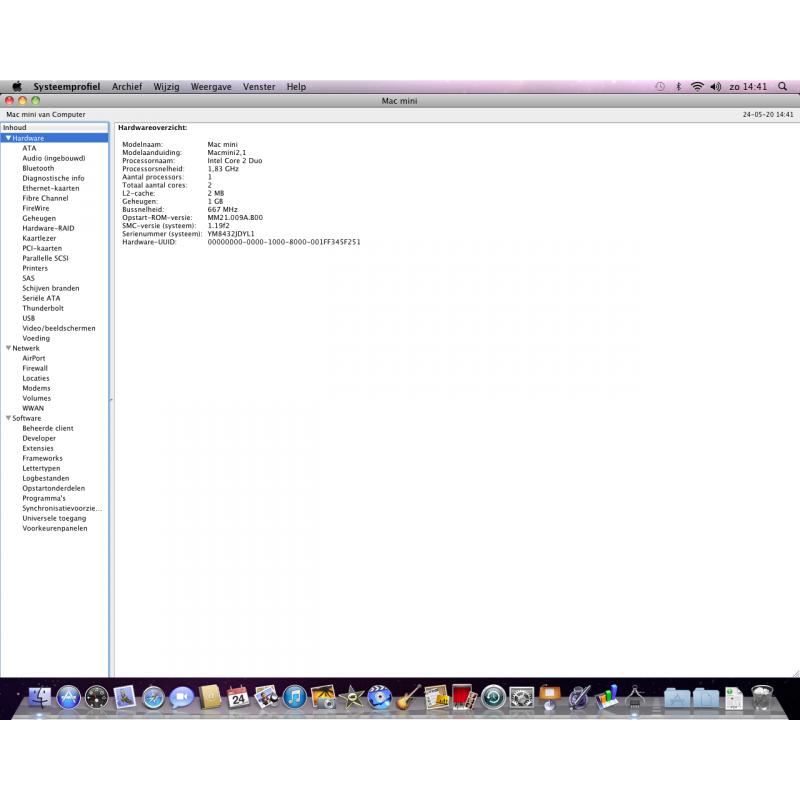The height and width of the screenshot is (800, 800).
Task: Launch Numbers bar chart icon in dock
Action: pyautogui.click(x=606, y=697)
